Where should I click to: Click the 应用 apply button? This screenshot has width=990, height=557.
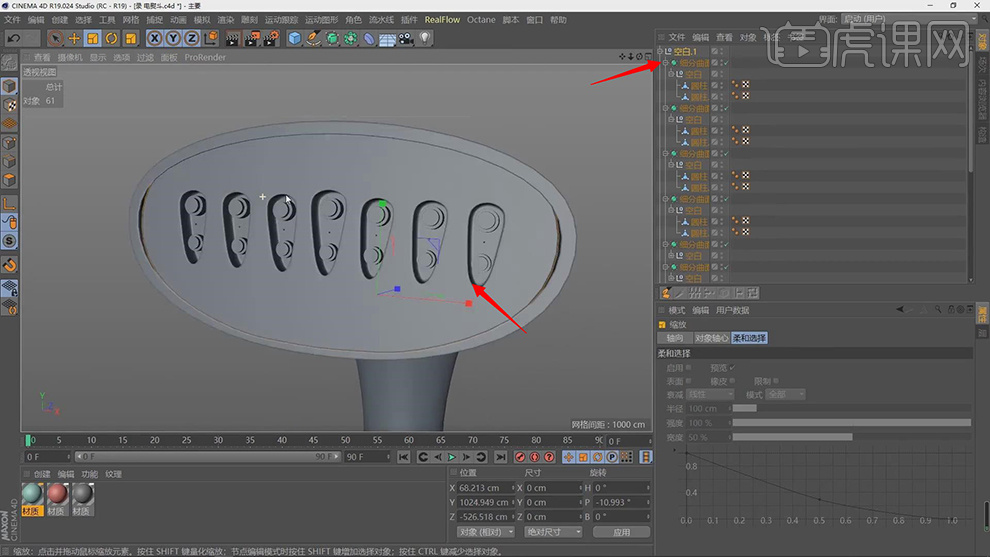[621, 532]
